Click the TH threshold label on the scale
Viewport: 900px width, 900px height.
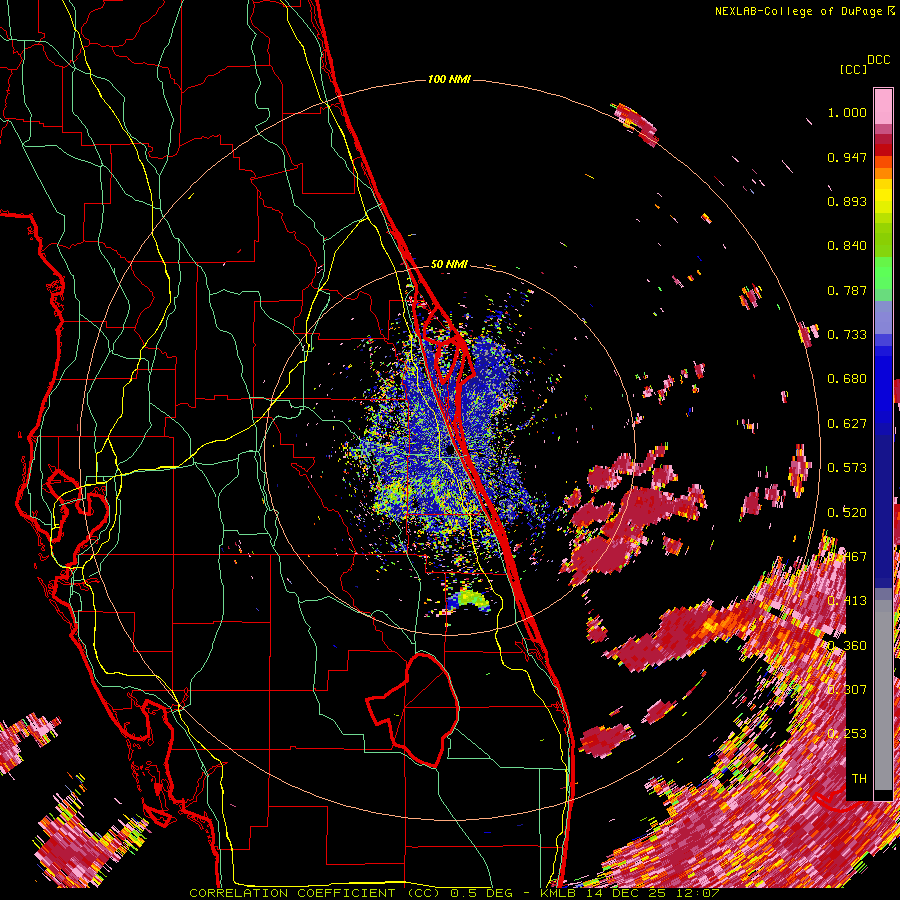coord(859,778)
